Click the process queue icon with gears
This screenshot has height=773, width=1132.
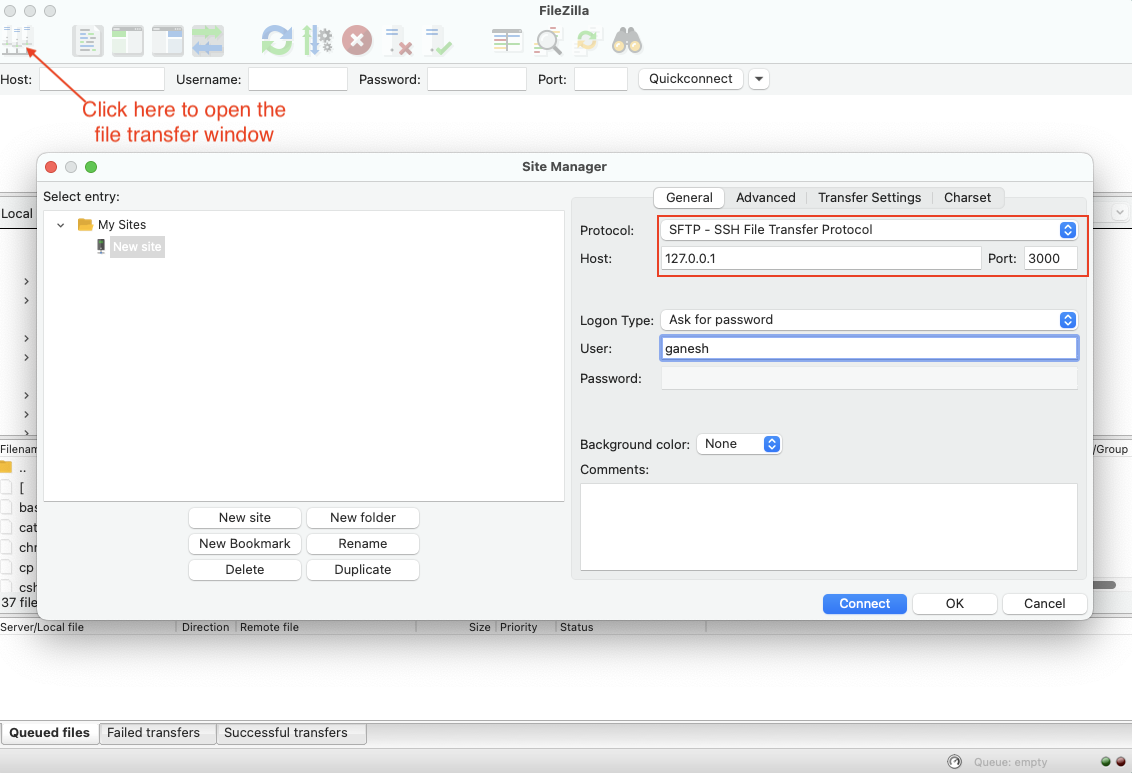click(317, 40)
